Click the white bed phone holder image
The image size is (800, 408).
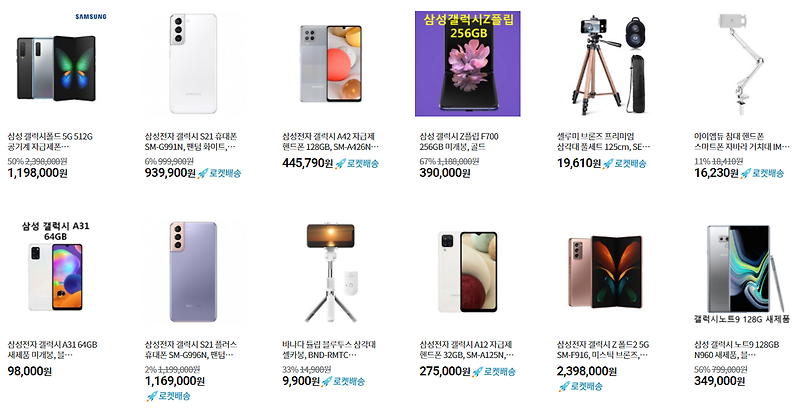pyautogui.click(x=742, y=64)
